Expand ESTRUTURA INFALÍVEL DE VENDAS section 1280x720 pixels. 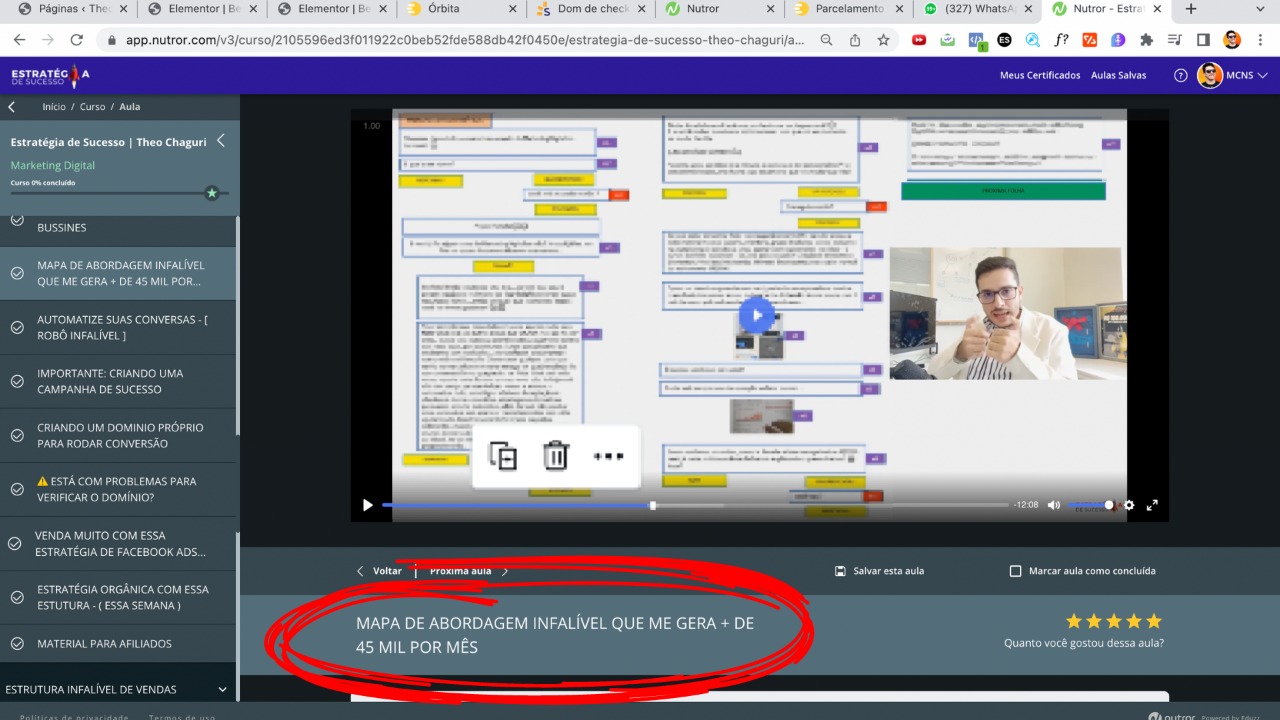[117, 689]
